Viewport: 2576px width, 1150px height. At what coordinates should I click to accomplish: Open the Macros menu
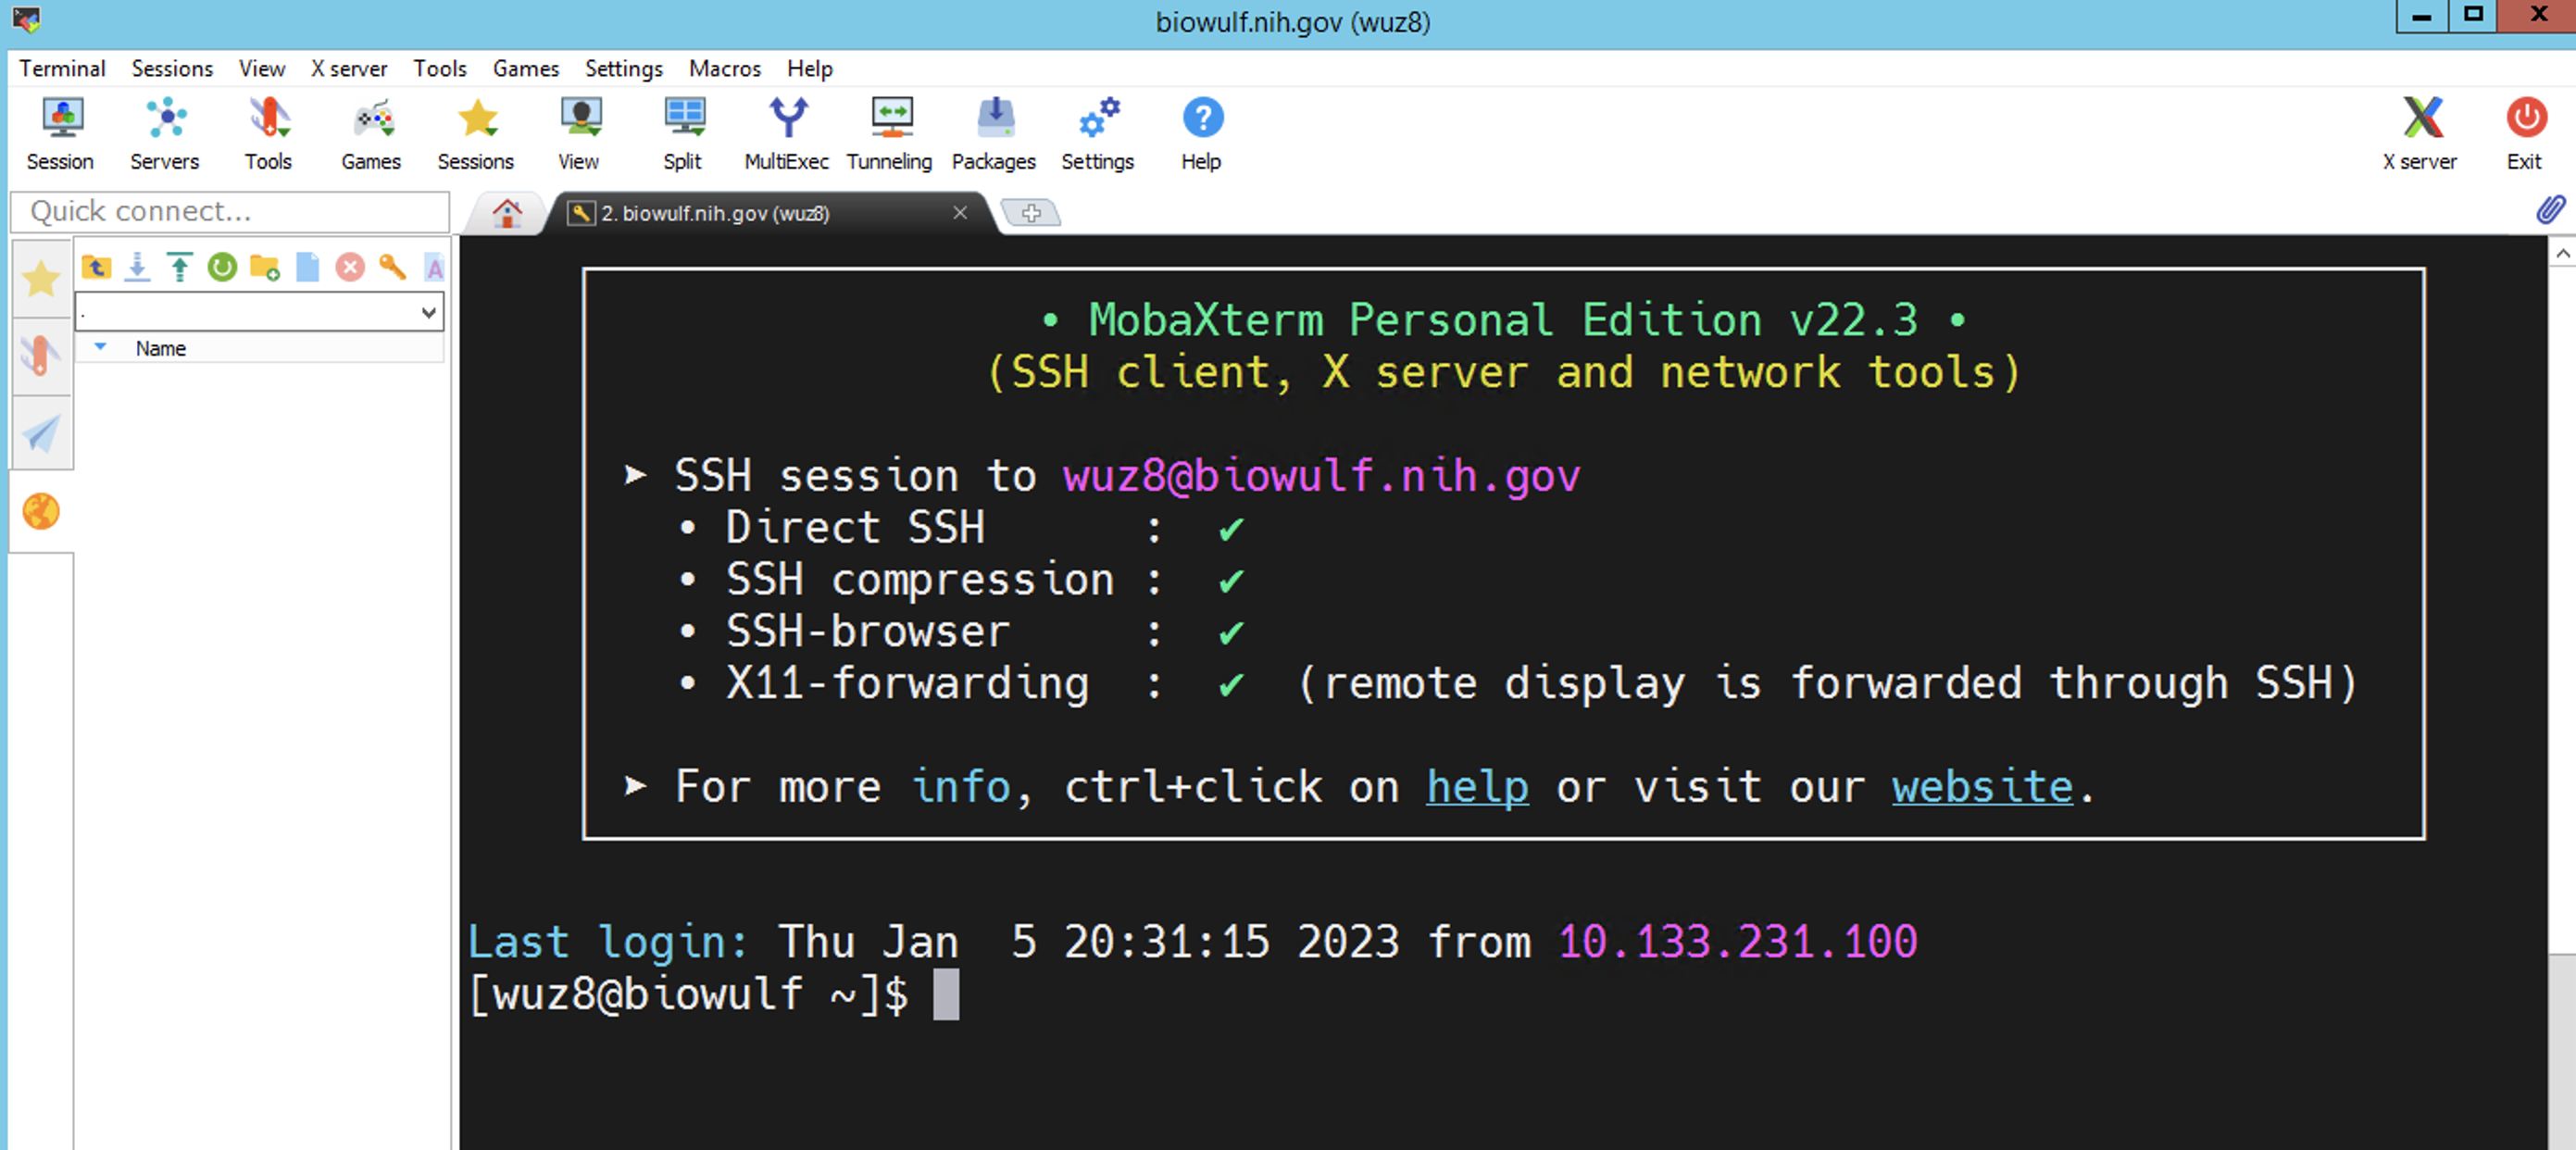point(724,68)
